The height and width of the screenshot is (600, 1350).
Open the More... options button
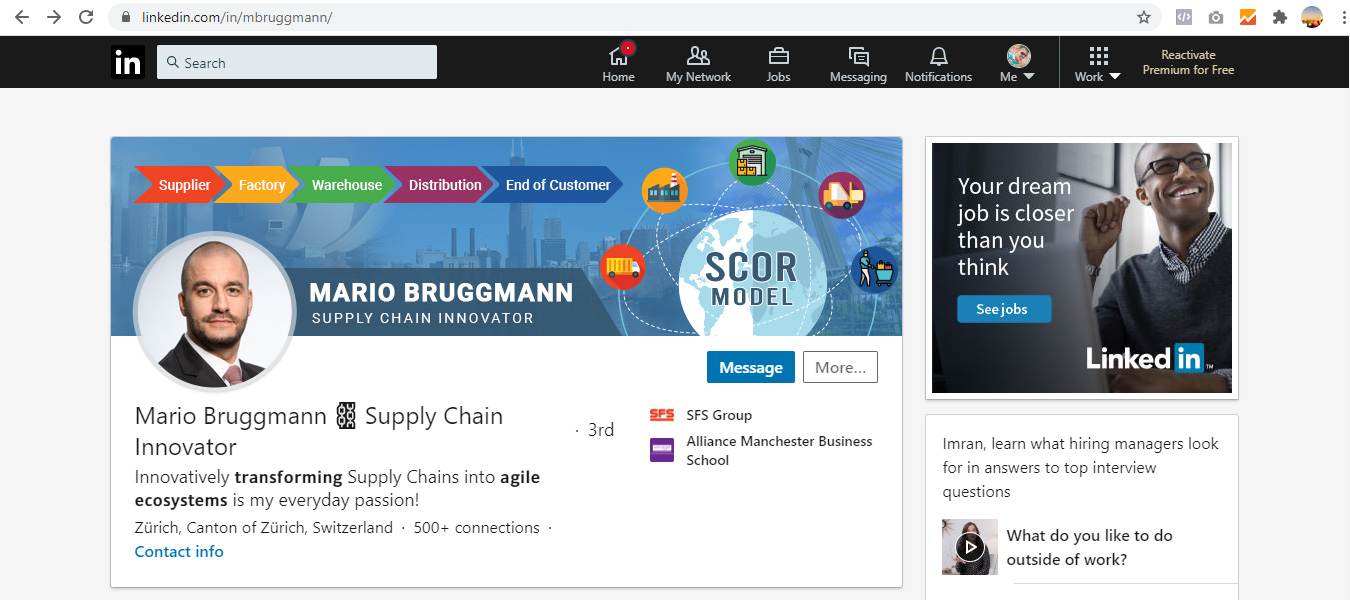pos(840,367)
